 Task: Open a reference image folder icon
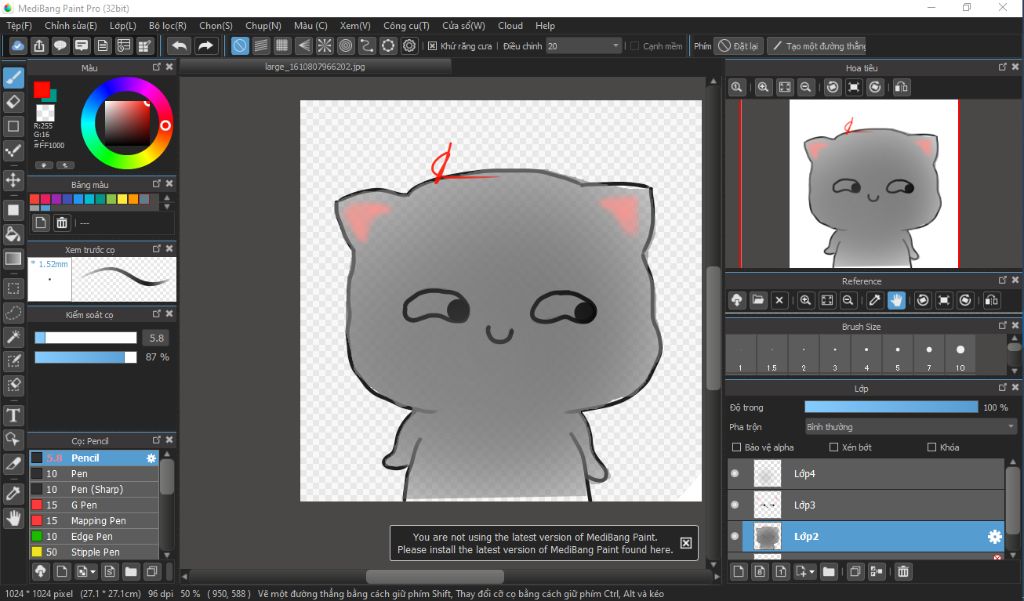758,300
